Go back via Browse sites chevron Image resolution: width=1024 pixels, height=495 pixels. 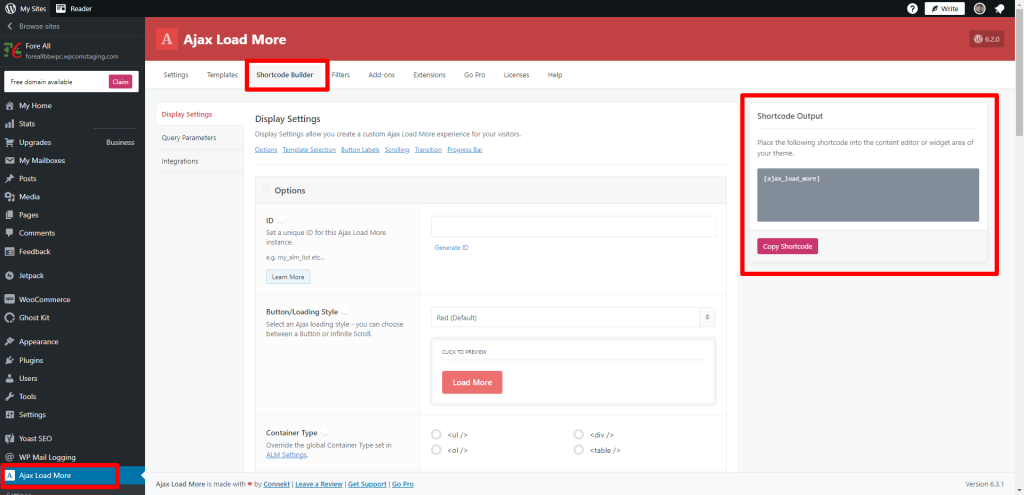click(10, 25)
